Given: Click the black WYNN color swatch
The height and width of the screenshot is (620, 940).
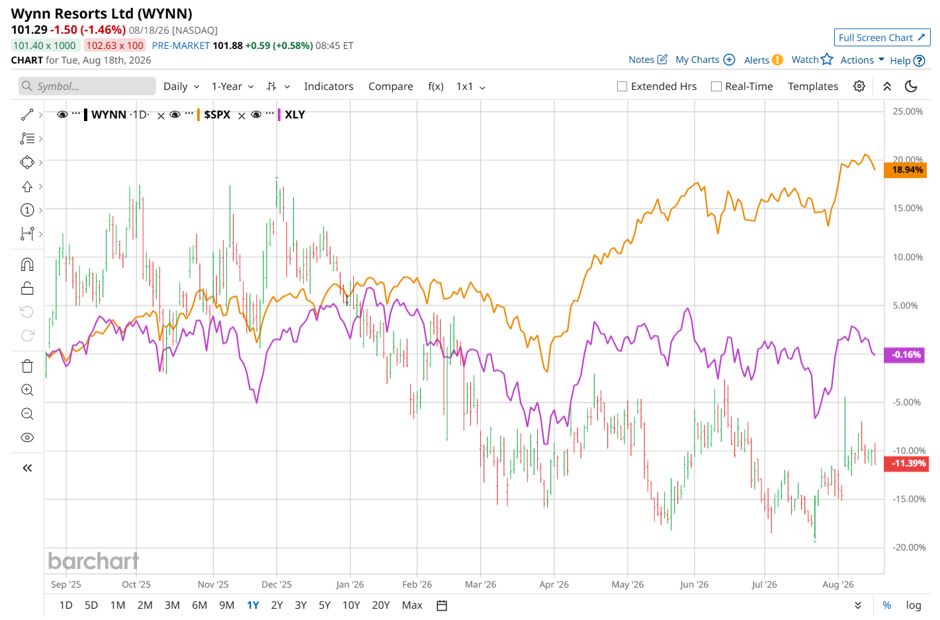Looking at the screenshot, I should (86, 115).
